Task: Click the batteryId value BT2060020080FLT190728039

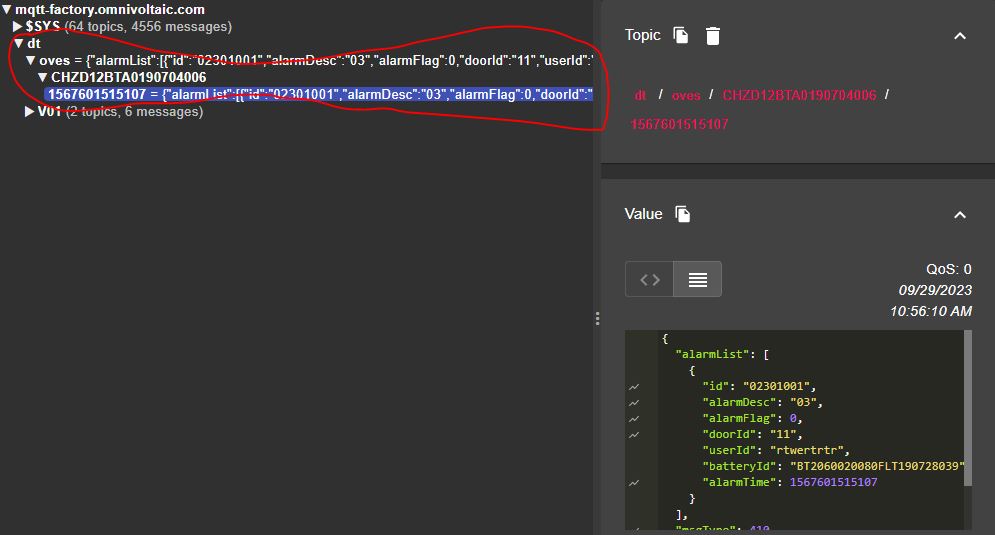Action: [x=877, y=466]
